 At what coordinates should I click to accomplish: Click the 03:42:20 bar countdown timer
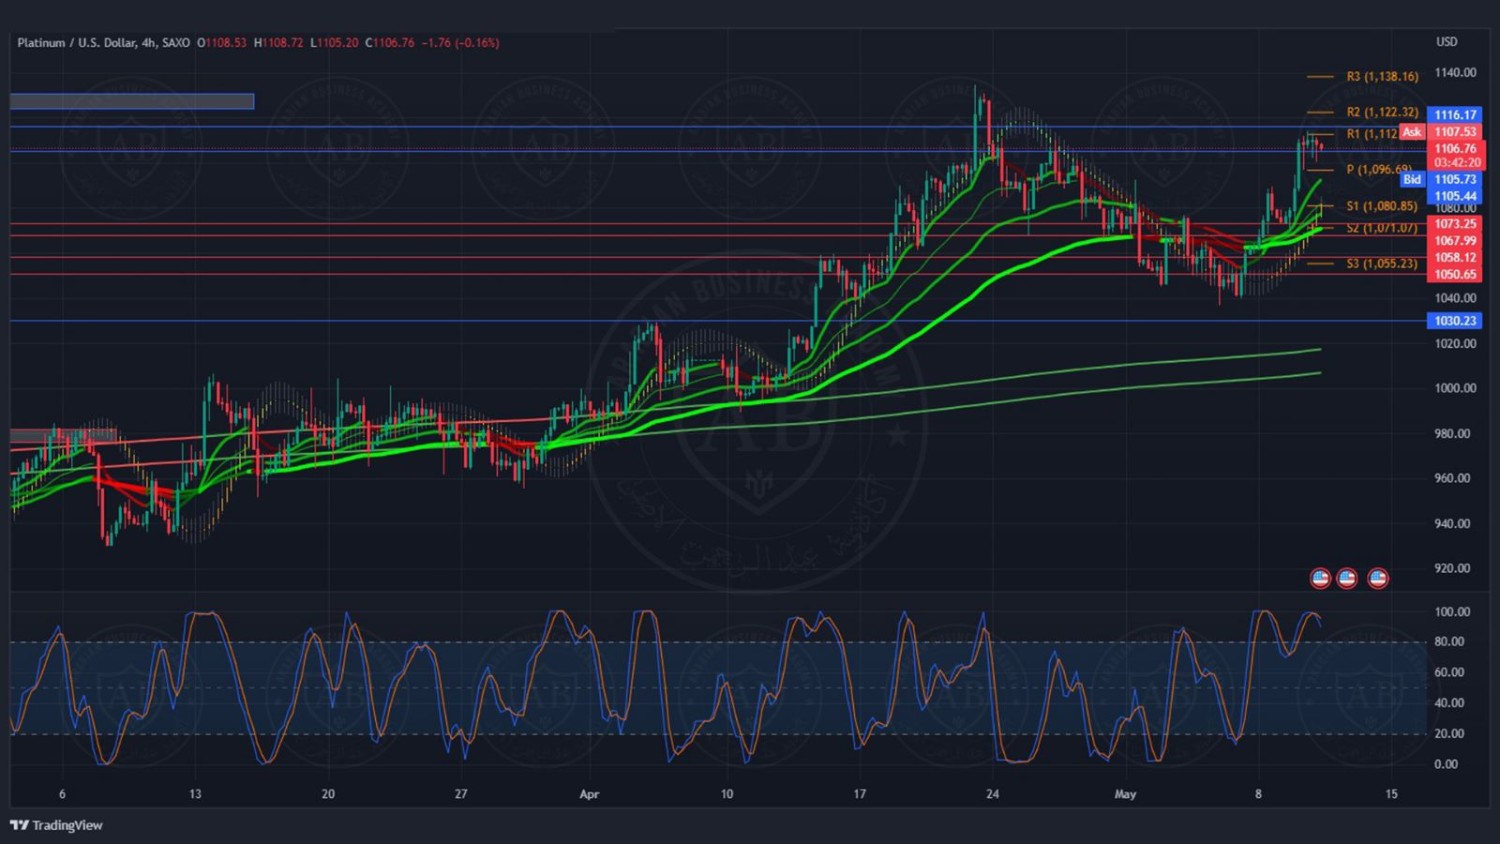point(1456,163)
